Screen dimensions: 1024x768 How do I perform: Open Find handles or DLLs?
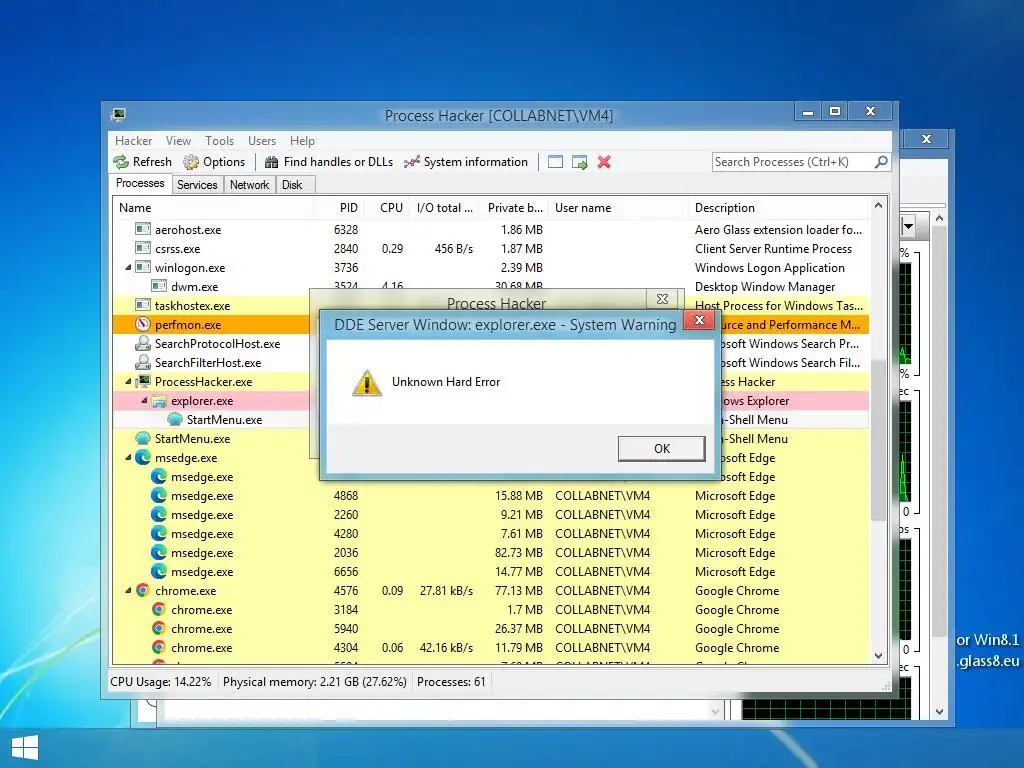328,162
